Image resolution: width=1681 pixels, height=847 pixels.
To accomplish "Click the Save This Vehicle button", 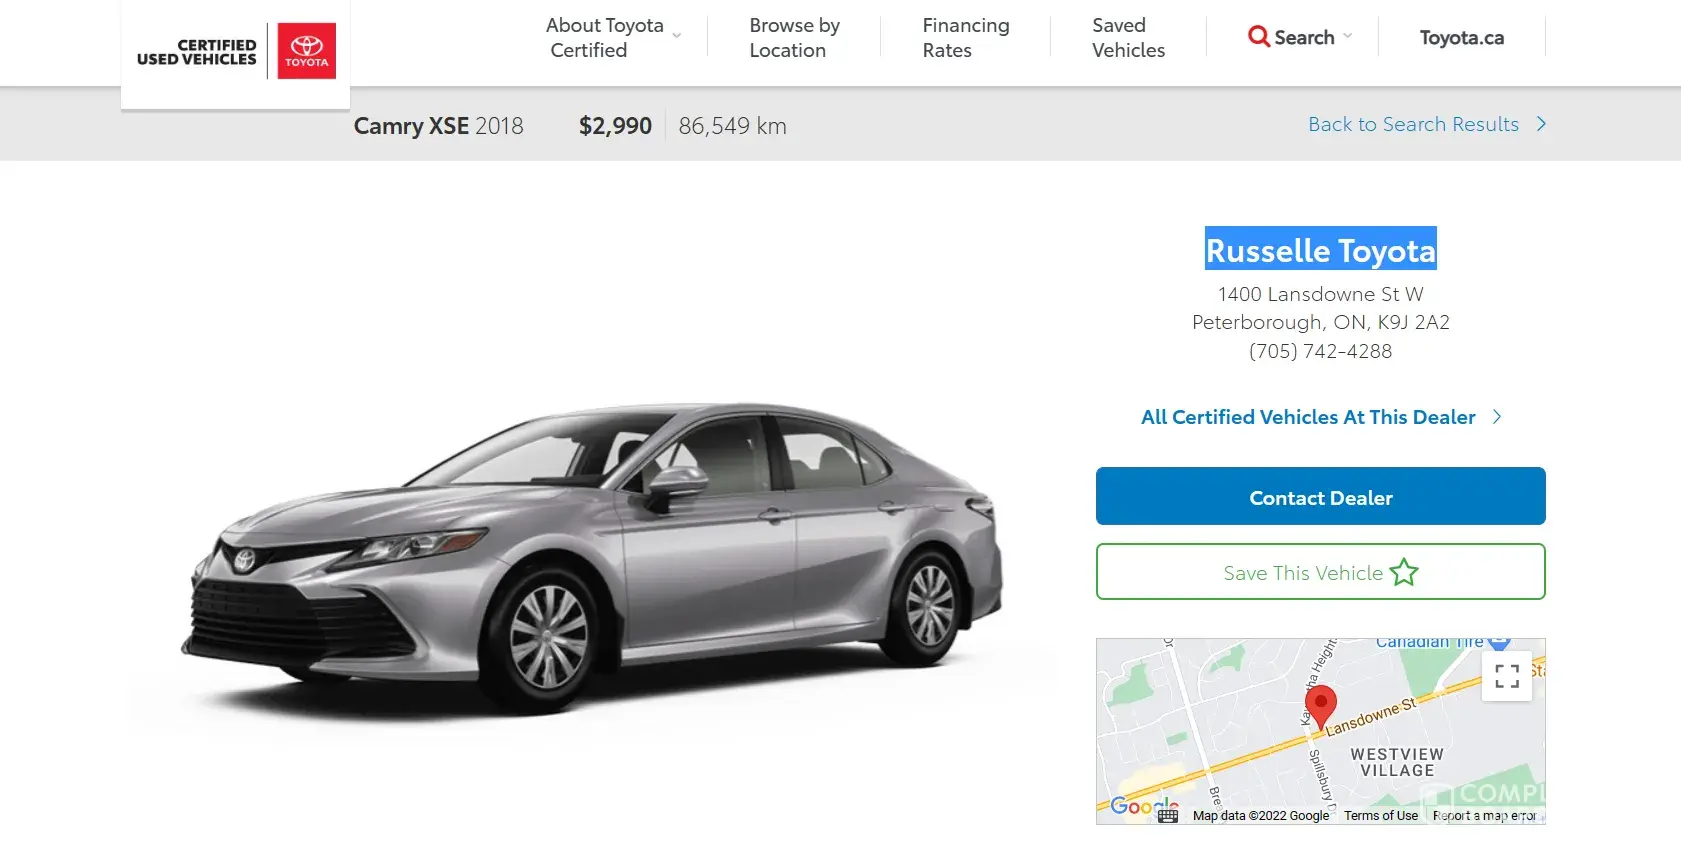I will pos(1320,572).
